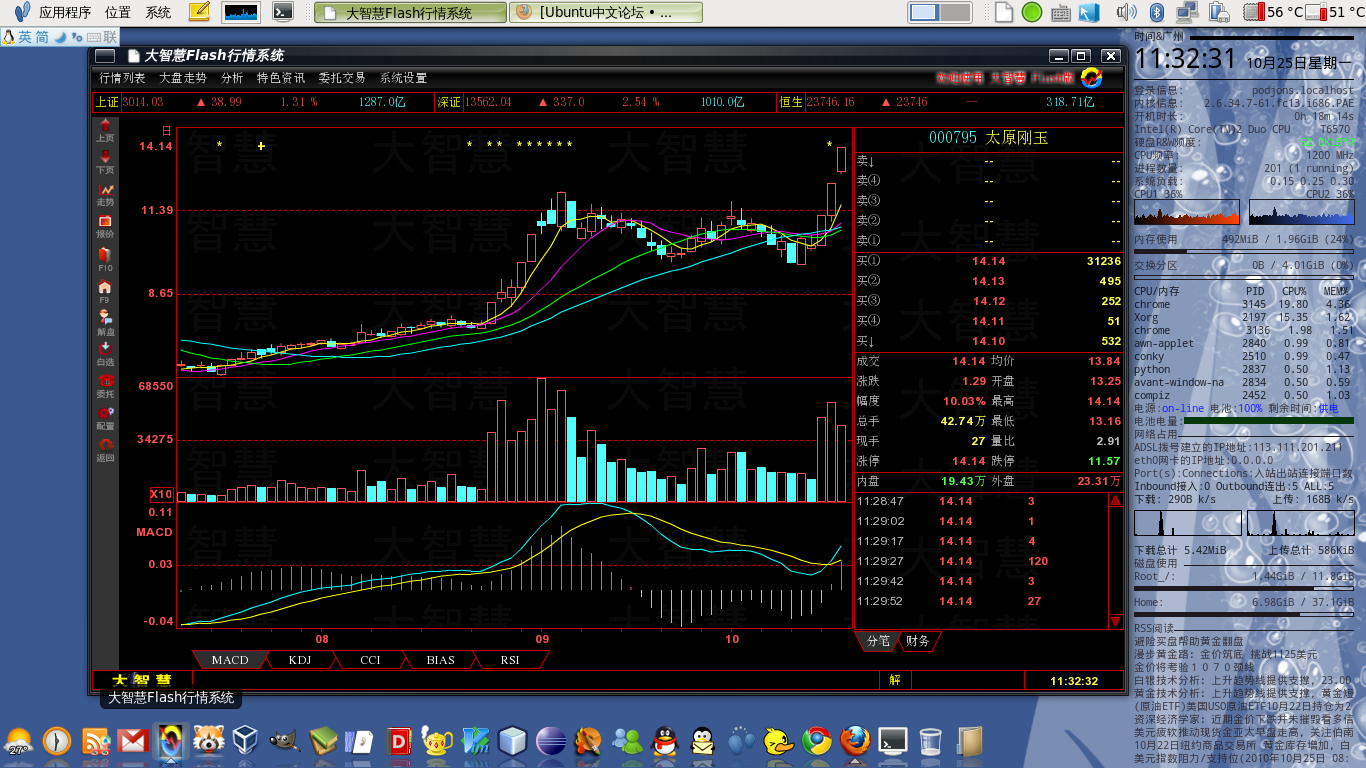The height and width of the screenshot is (768, 1366).
Task: Open 位置 menu in top panel
Action: pyautogui.click(x=118, y=12)
